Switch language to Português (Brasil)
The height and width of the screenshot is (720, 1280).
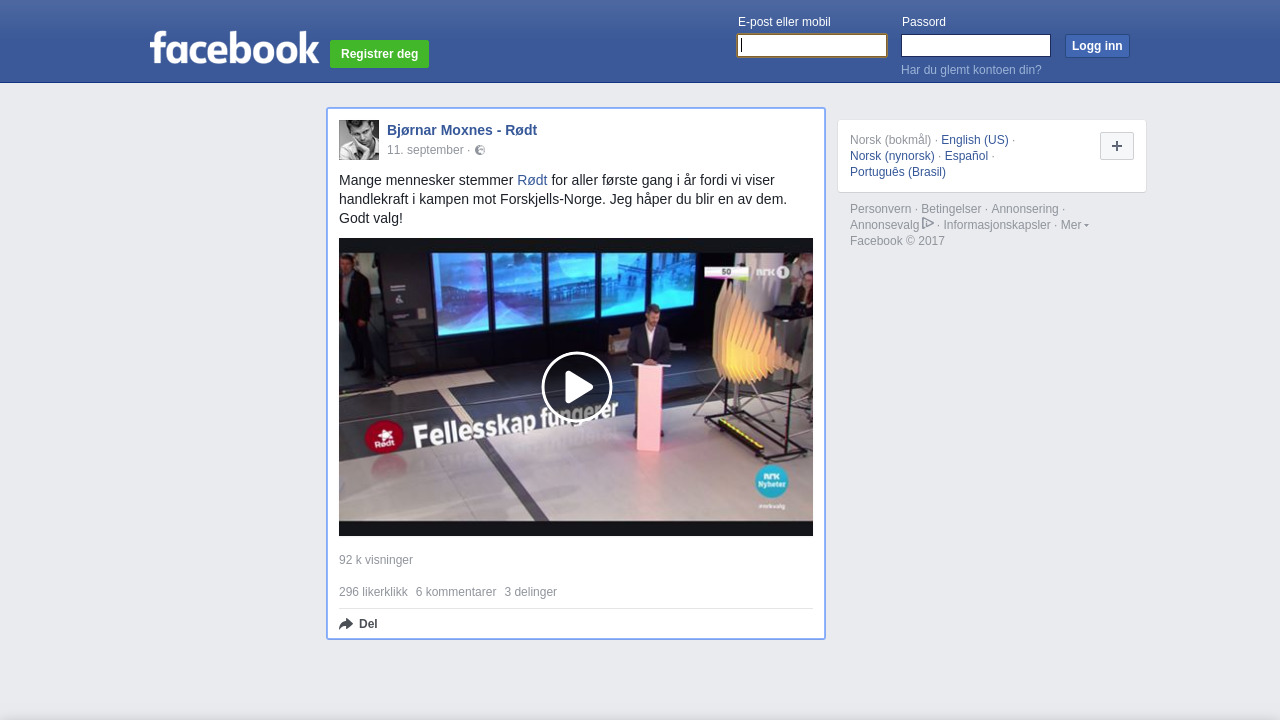[898, 172]
